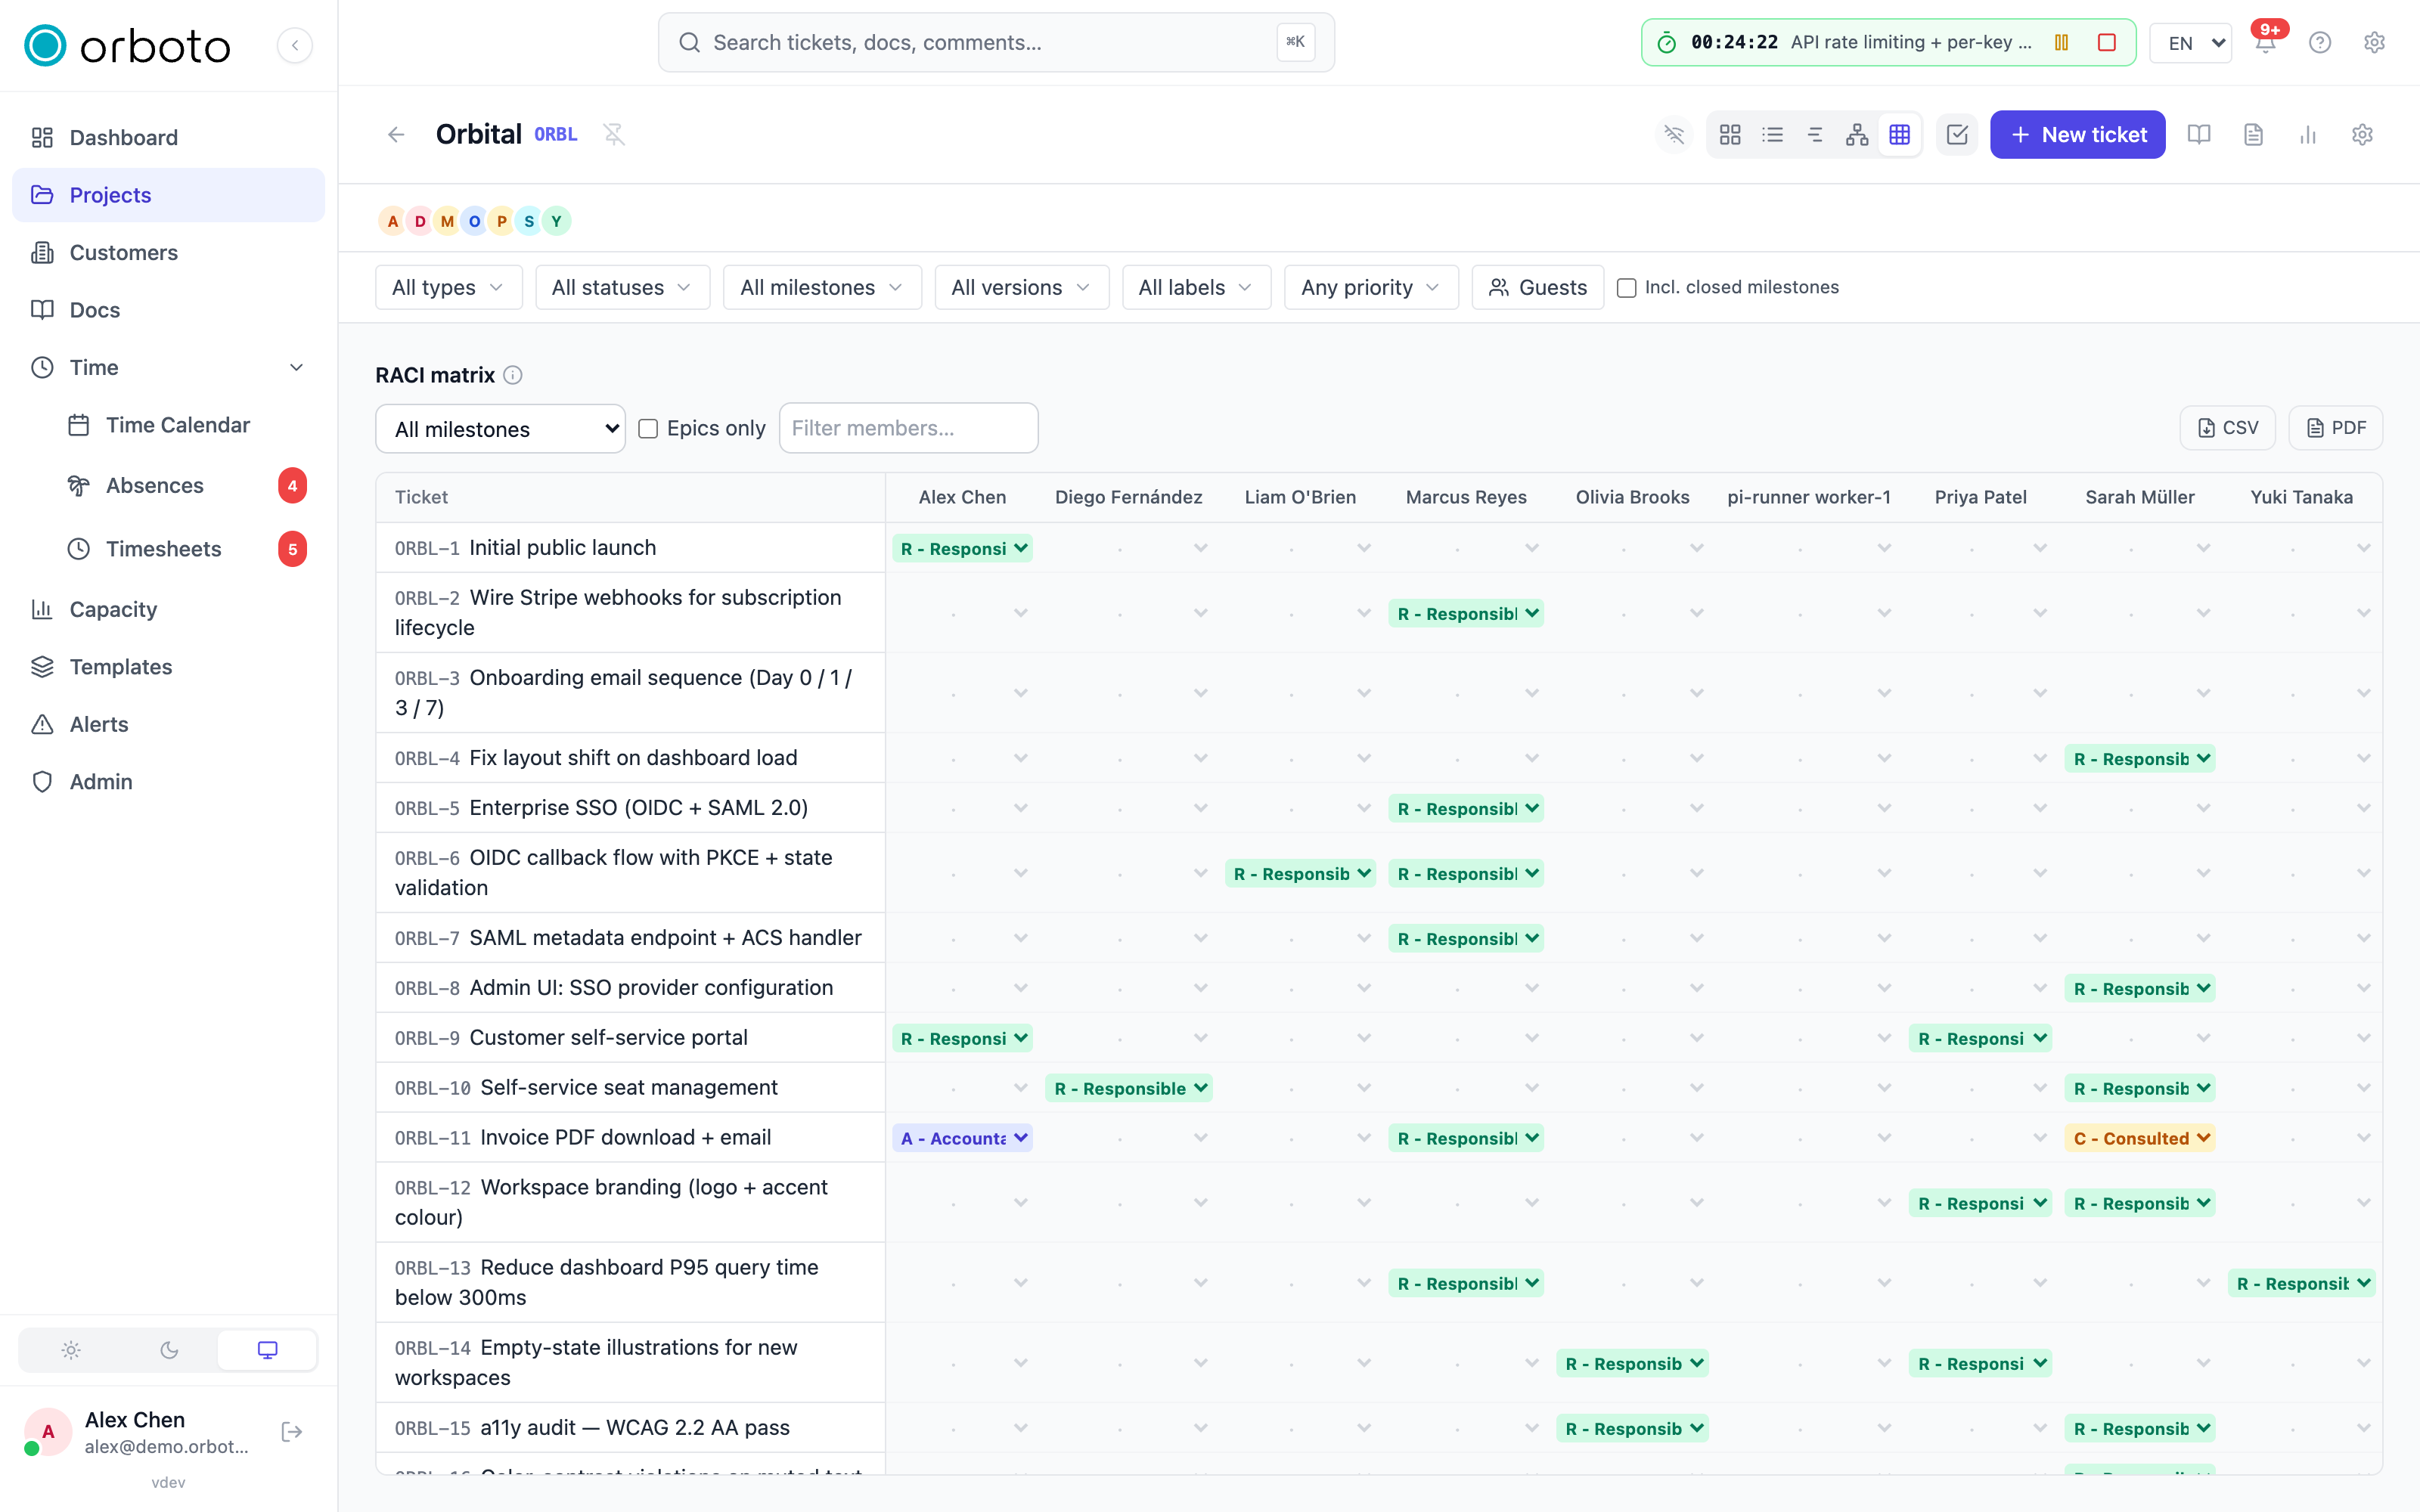Pause the running timer
The image size is (2420, 1512).
point(2061,42)
